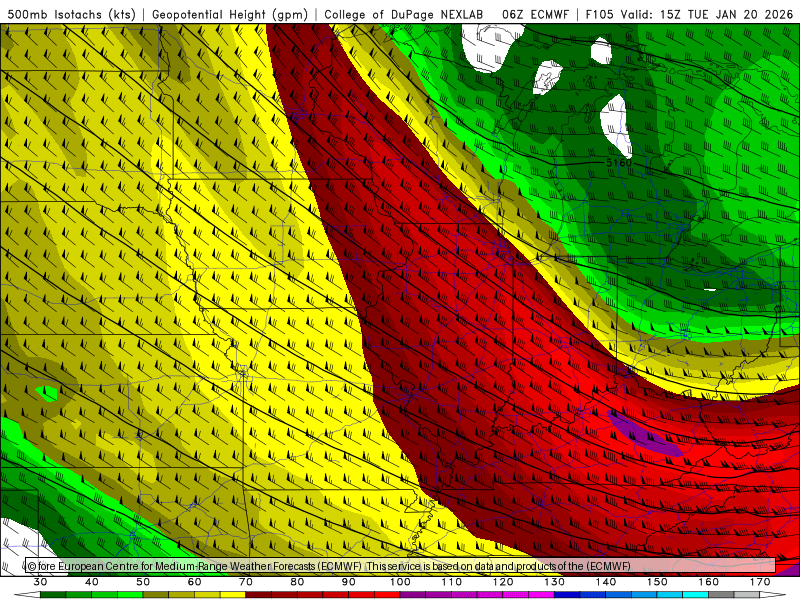800x600 pixels.
Task: Click the legend value 40
Action: pos(92,582)
